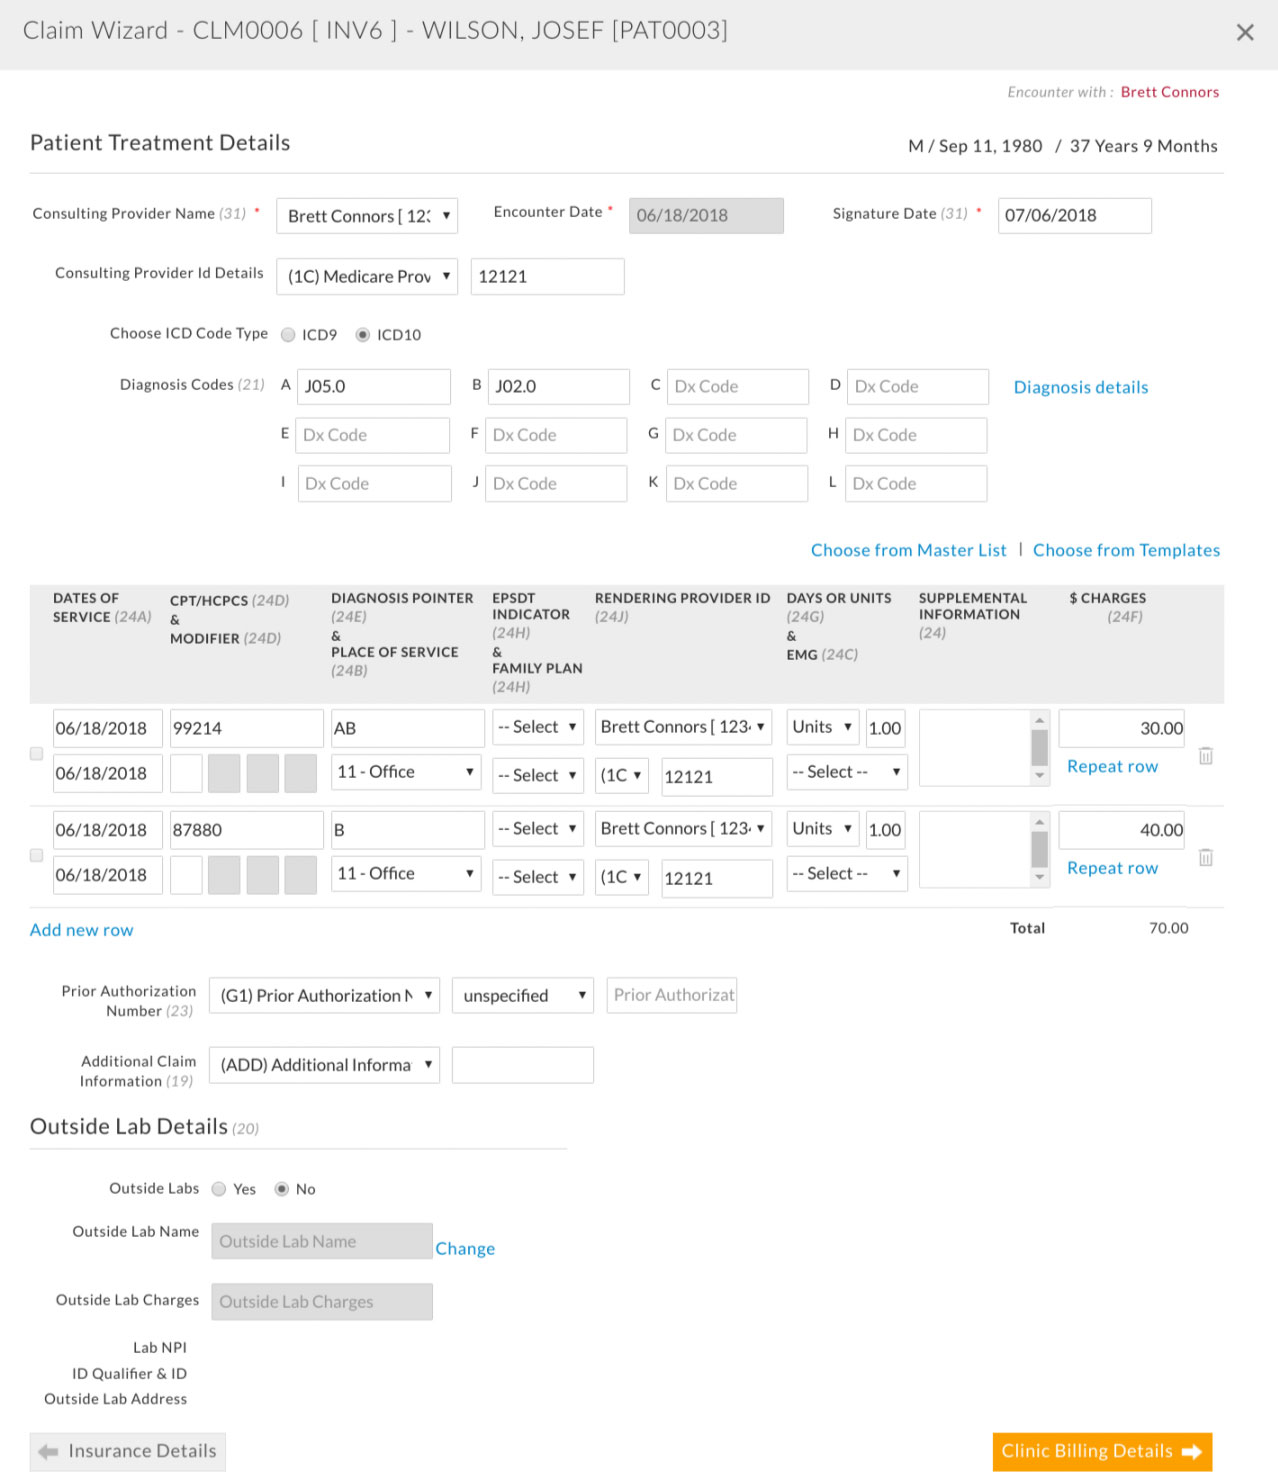Open Place of Service dropdown in first row
The image size is (1278, 1482).
[x=405, y=772]
